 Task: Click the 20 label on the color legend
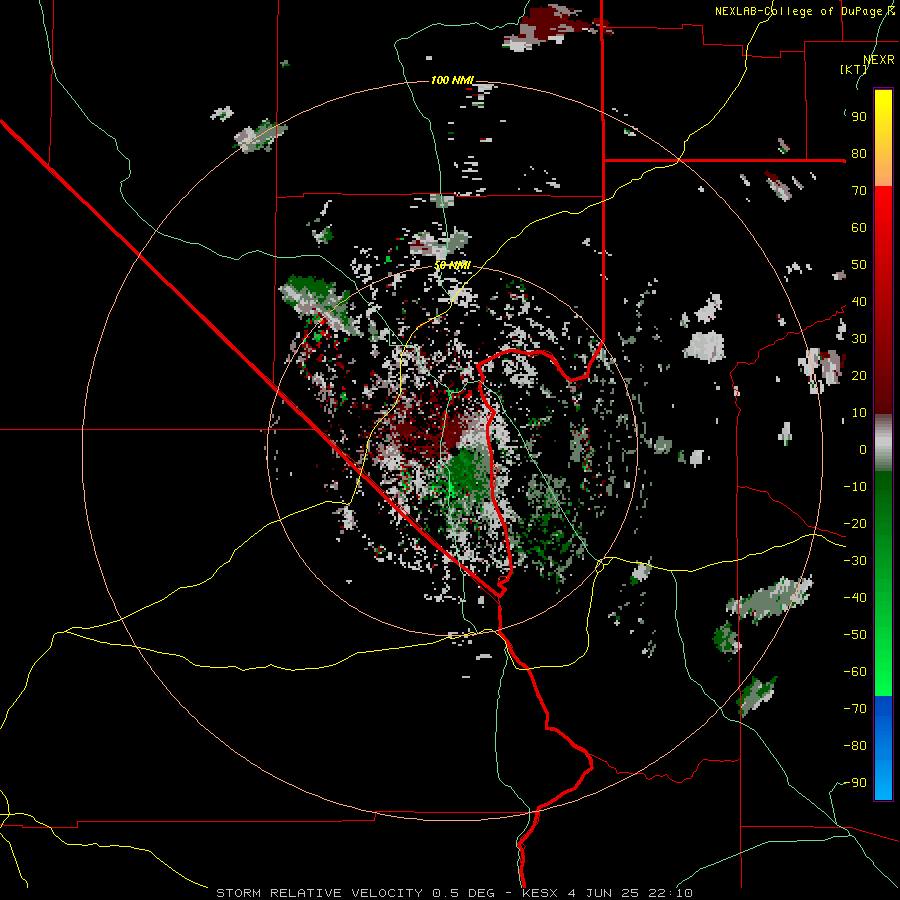[x=859, y=376]
